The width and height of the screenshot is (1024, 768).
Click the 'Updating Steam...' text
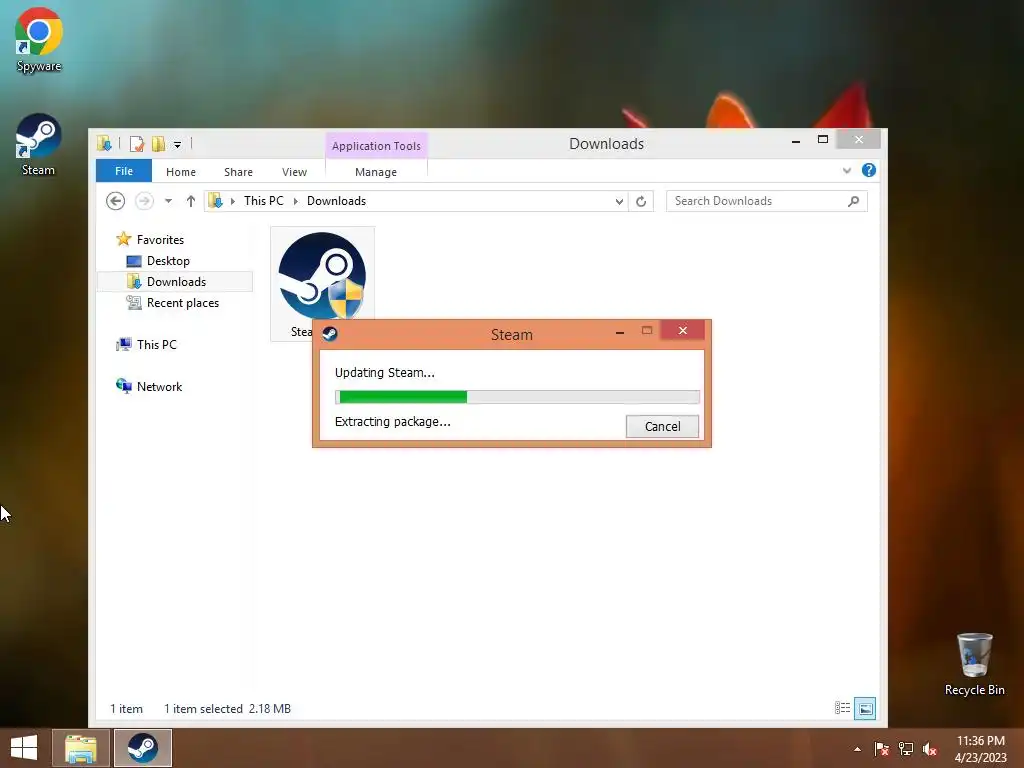pos(385,373)
